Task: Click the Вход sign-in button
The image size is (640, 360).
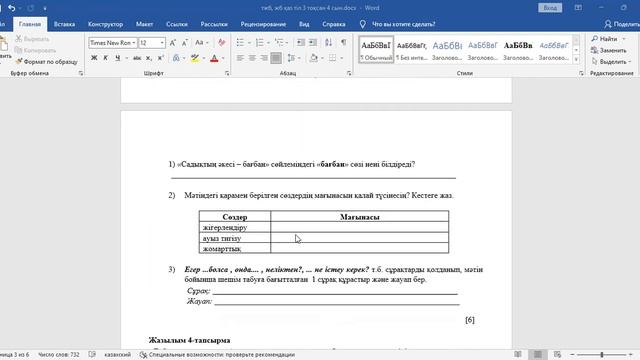Action: 550,8
